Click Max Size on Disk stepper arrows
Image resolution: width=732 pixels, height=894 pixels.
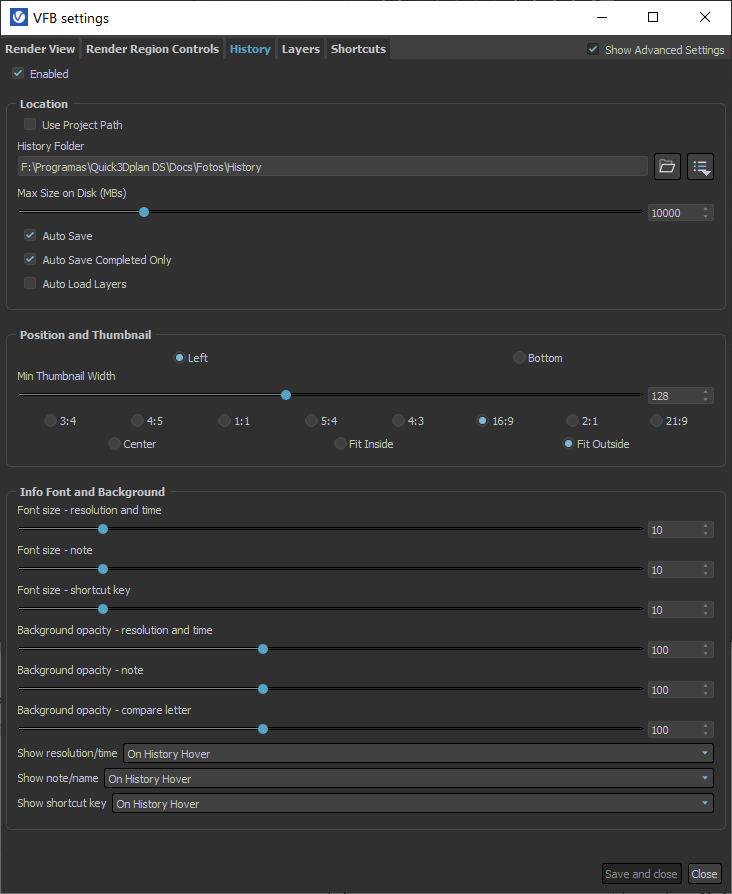pyautogui.click(x=706, y=213)
